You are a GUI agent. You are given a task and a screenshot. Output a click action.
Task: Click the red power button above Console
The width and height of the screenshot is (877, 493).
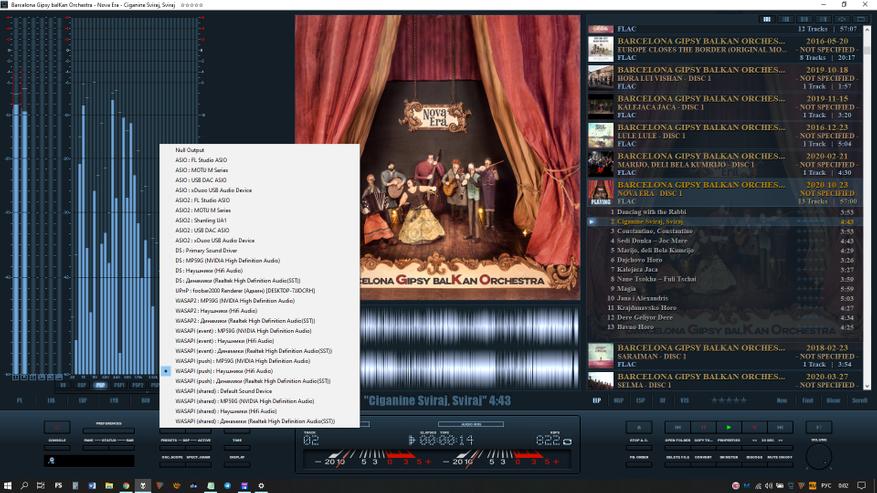(57, 428)
